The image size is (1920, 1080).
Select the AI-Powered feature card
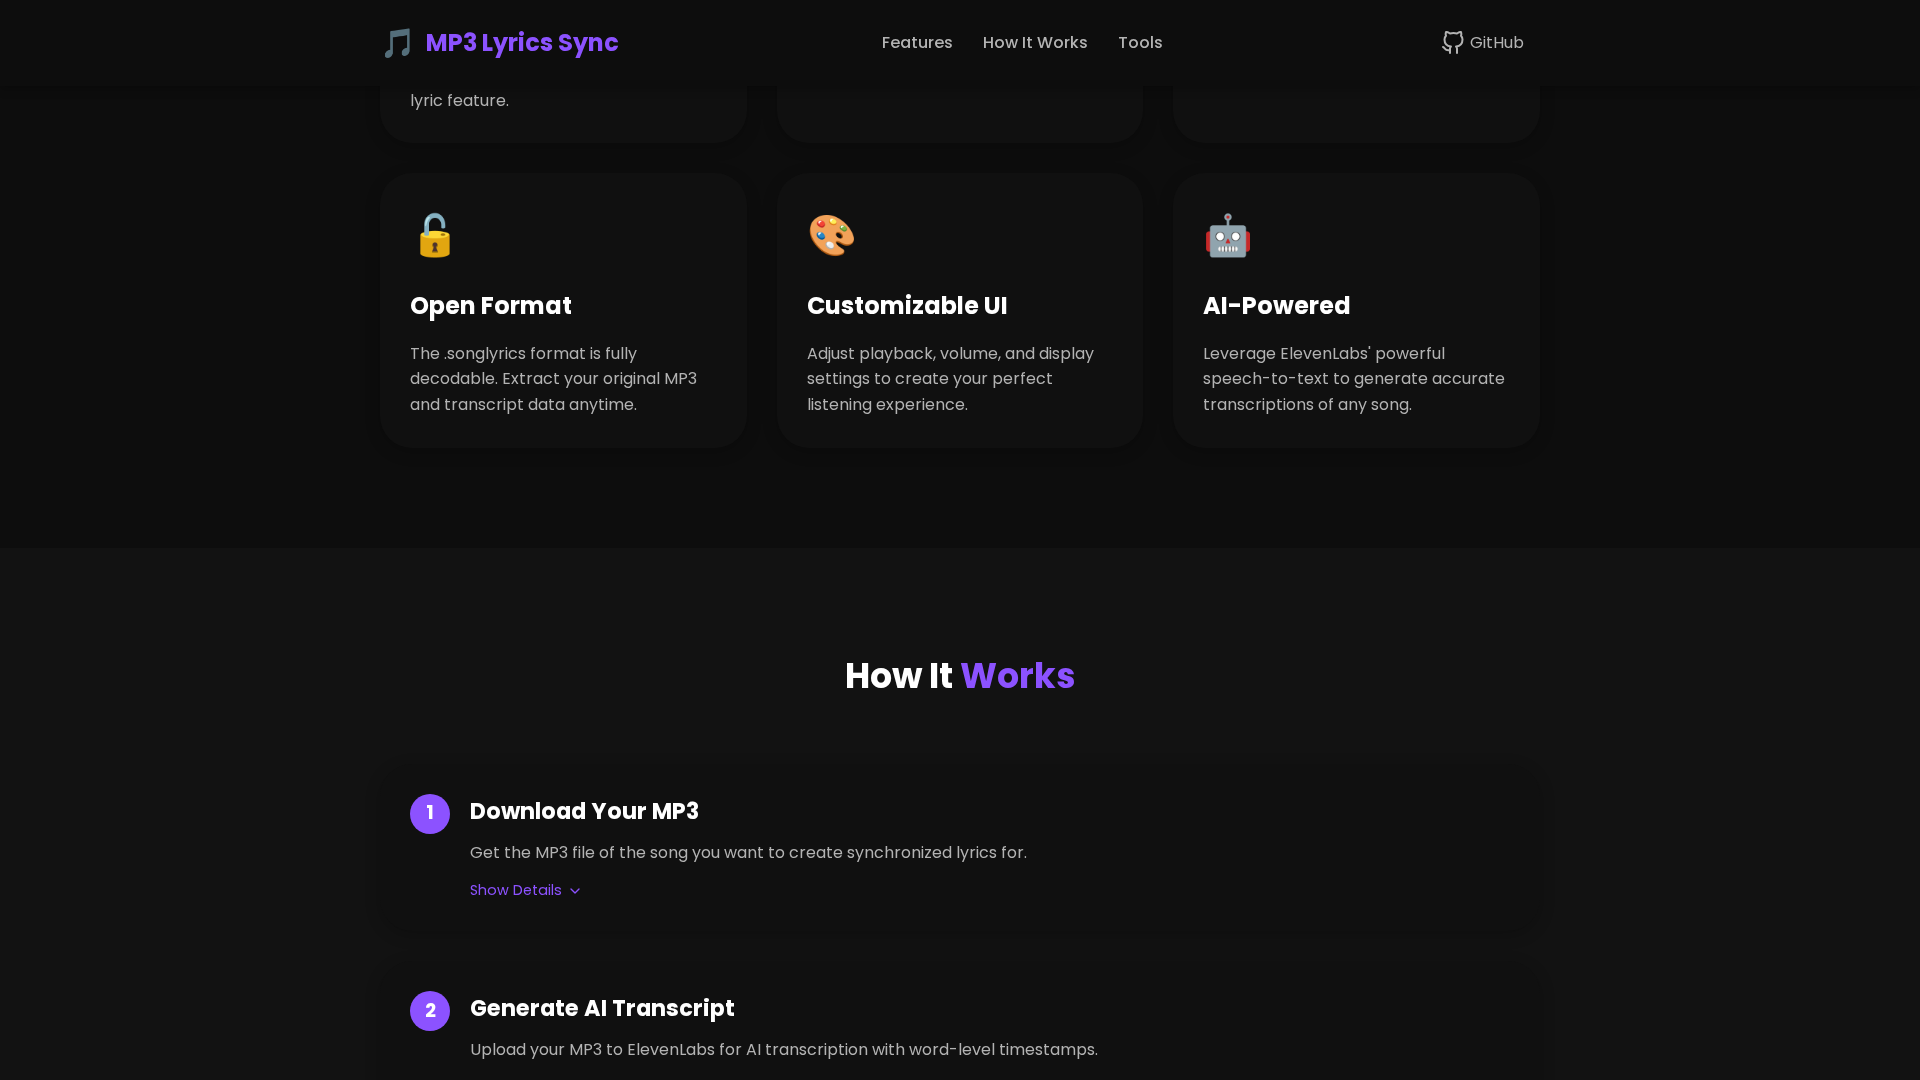point(1356,310)
